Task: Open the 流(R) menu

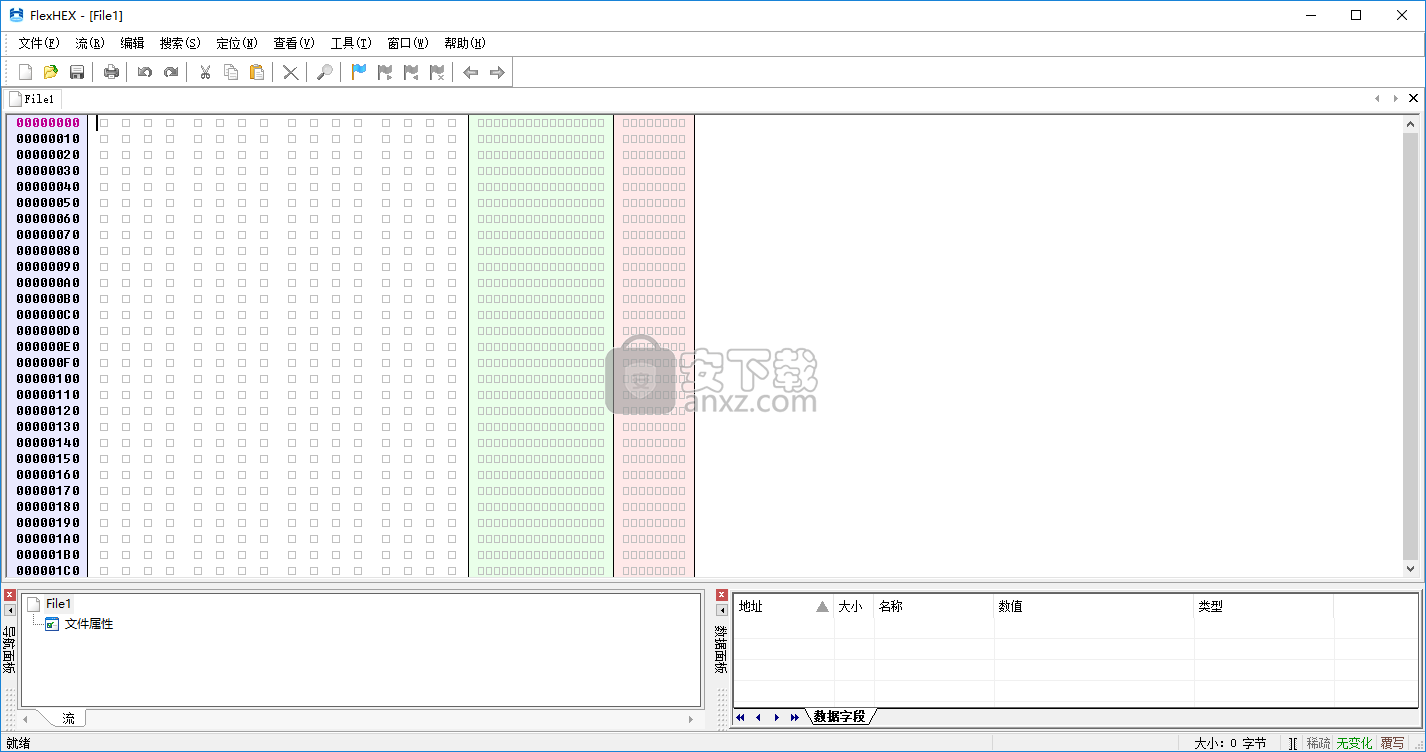Action: (x=90, y=43)
